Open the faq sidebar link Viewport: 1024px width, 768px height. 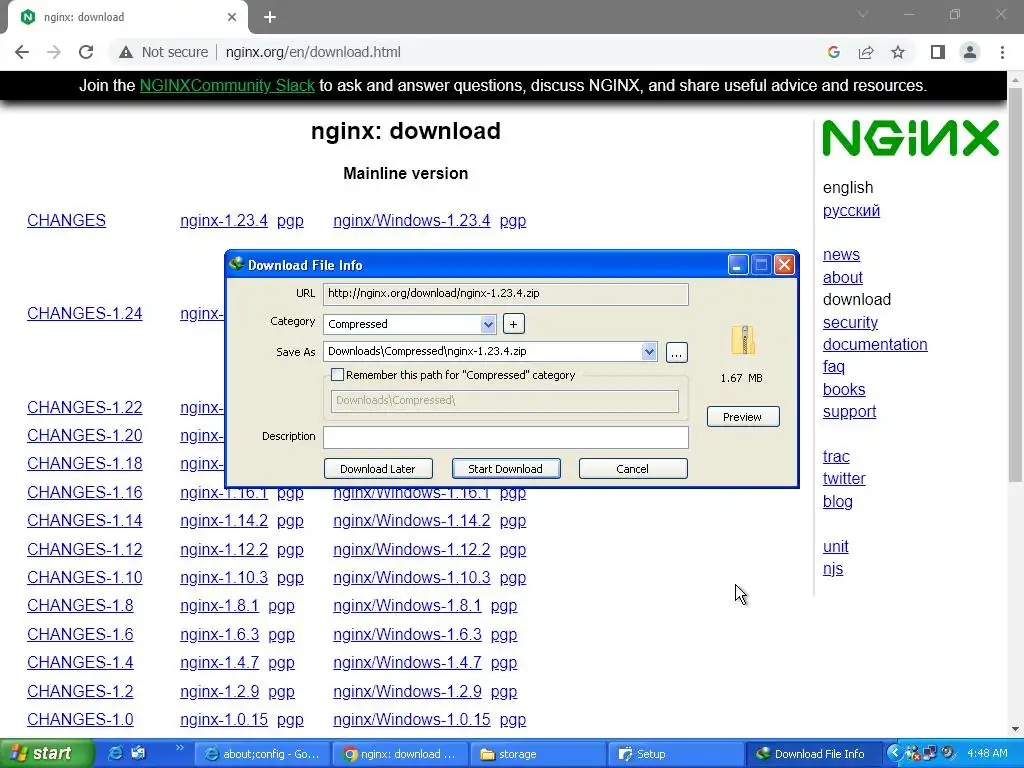click(x=833, y=367)
